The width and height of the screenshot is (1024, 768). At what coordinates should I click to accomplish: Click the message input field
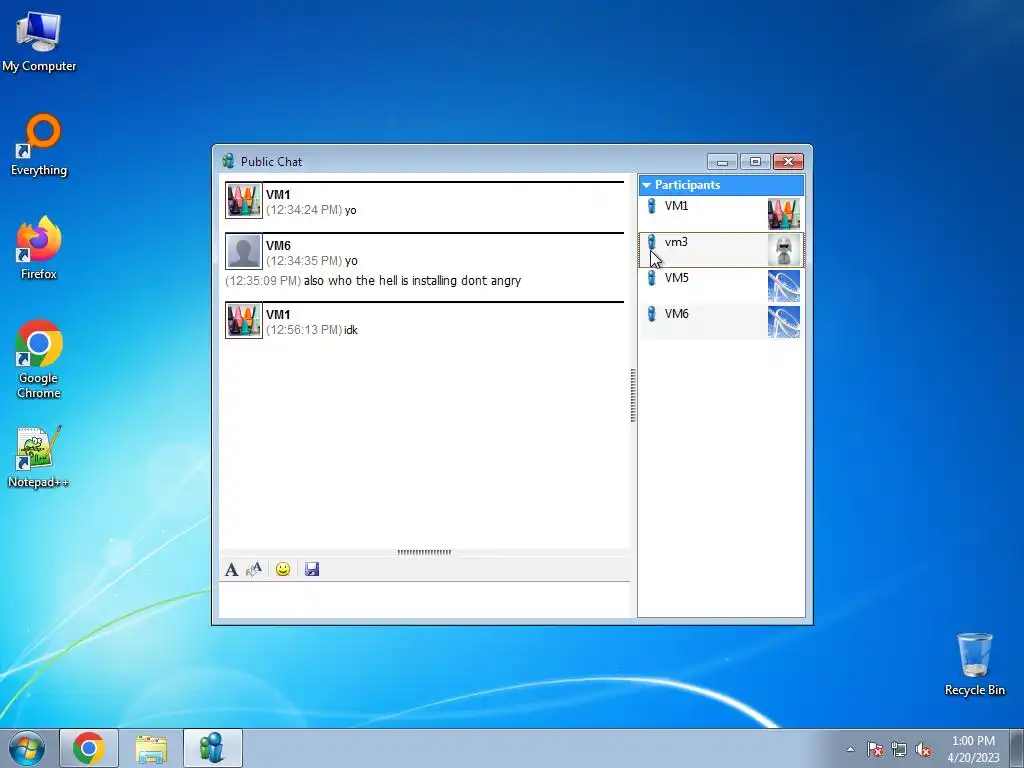[x=424, y=599]
